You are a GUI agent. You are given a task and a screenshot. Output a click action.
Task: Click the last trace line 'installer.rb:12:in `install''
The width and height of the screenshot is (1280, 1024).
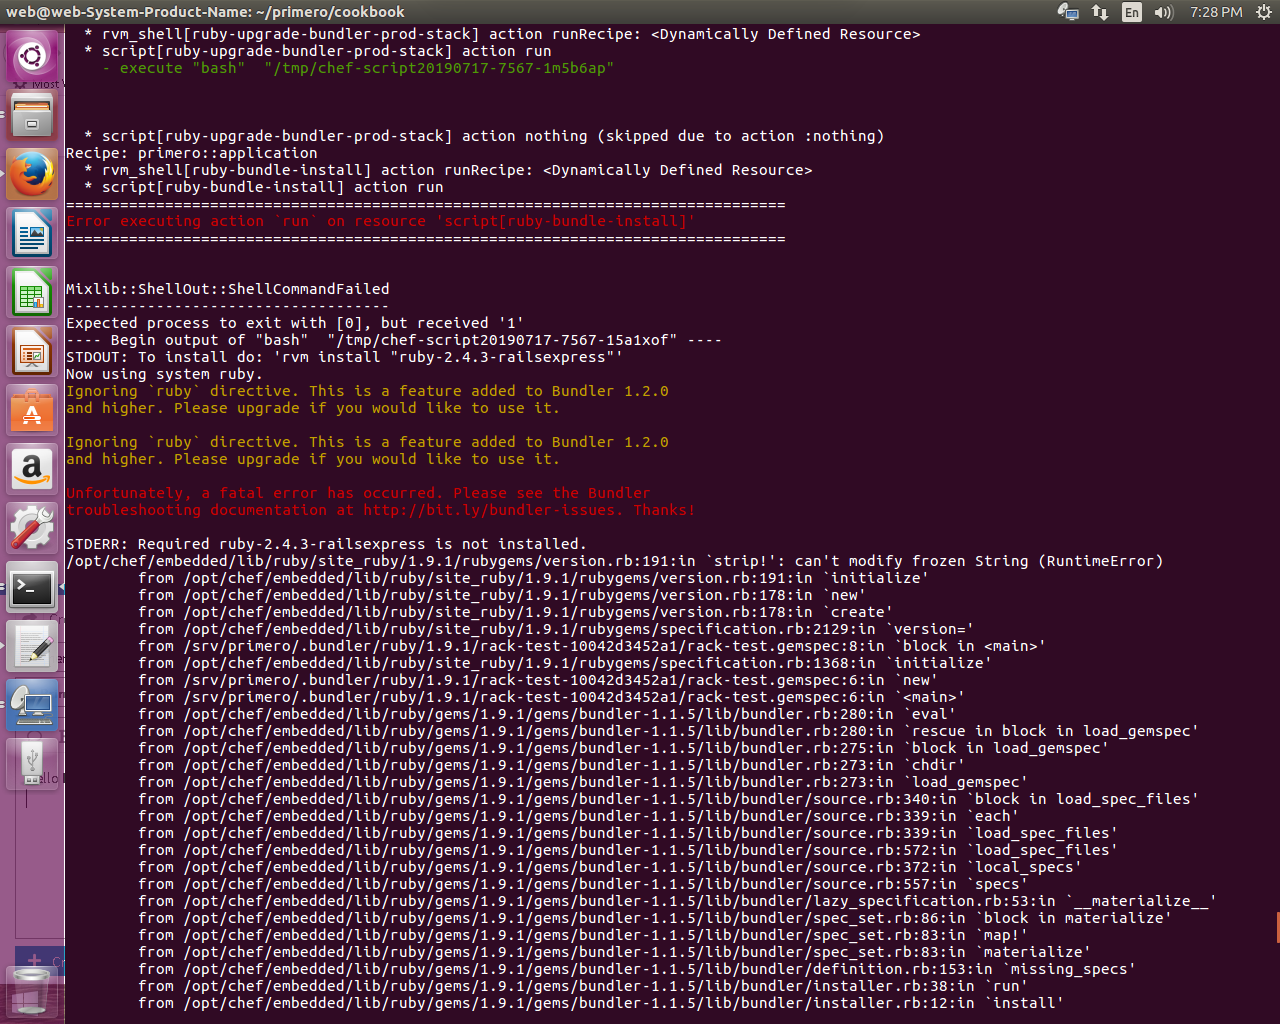point(601,1003)
